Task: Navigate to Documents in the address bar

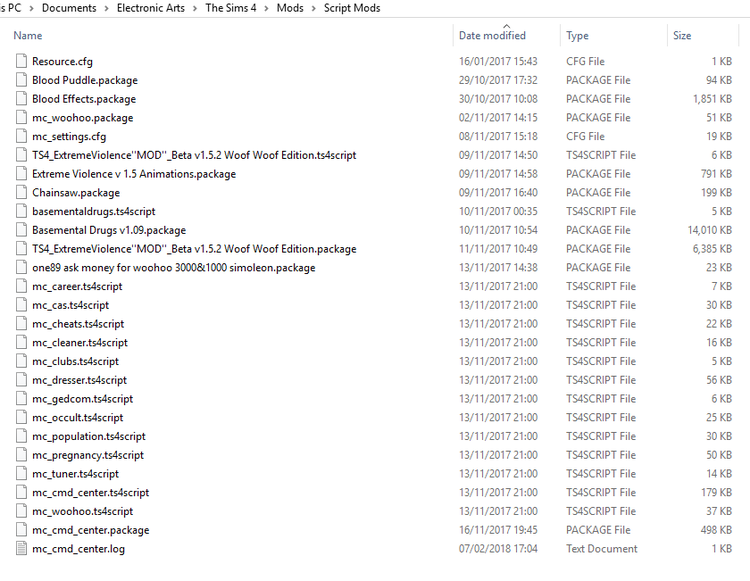Action: pyautogui.click(x=69, y=8)
